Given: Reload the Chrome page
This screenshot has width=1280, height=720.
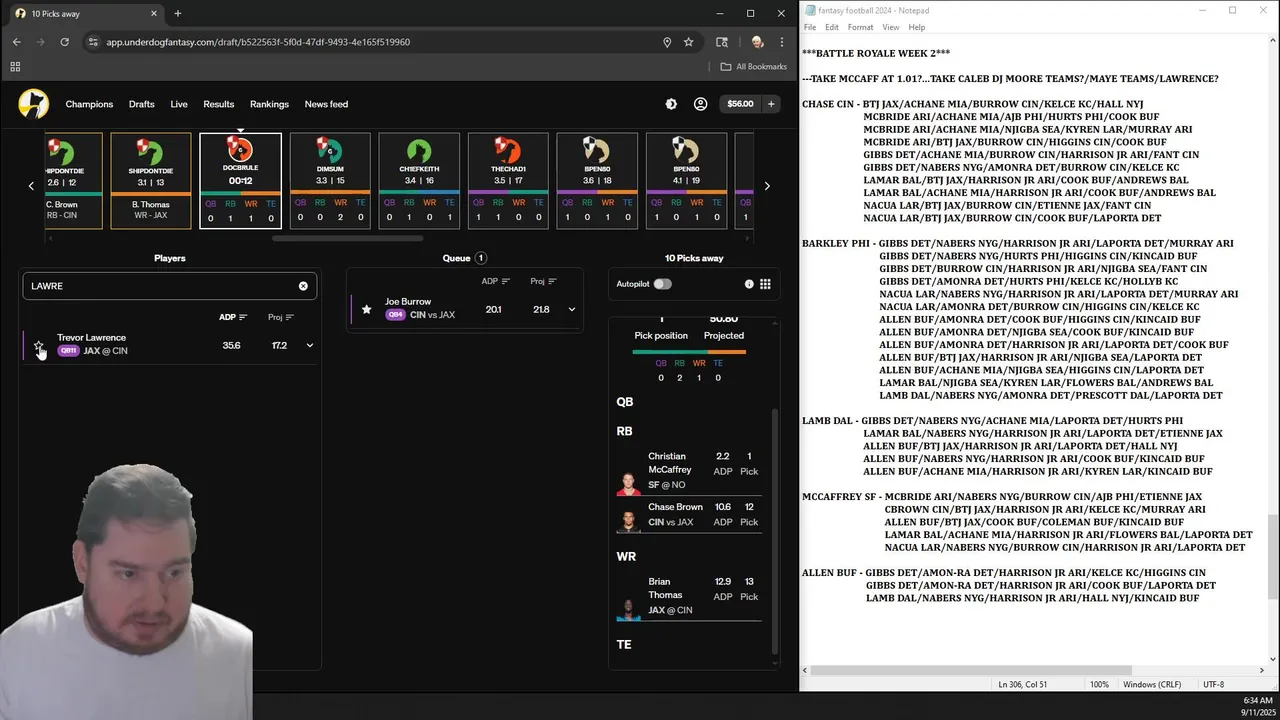Looking at the screenshot, I should (x=65, y=42).
